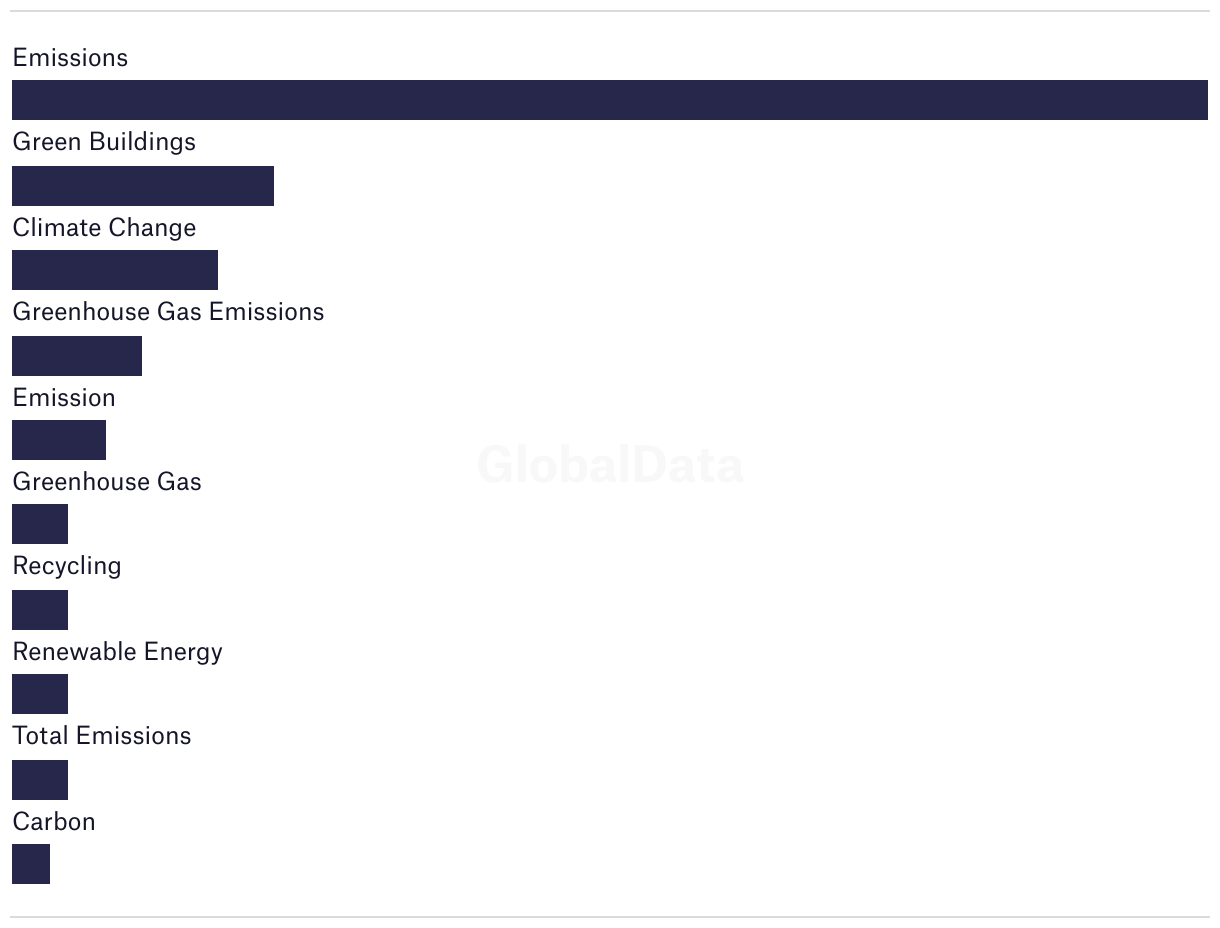
Task: Click the Total Emissions label
Action: pos(101,736)
